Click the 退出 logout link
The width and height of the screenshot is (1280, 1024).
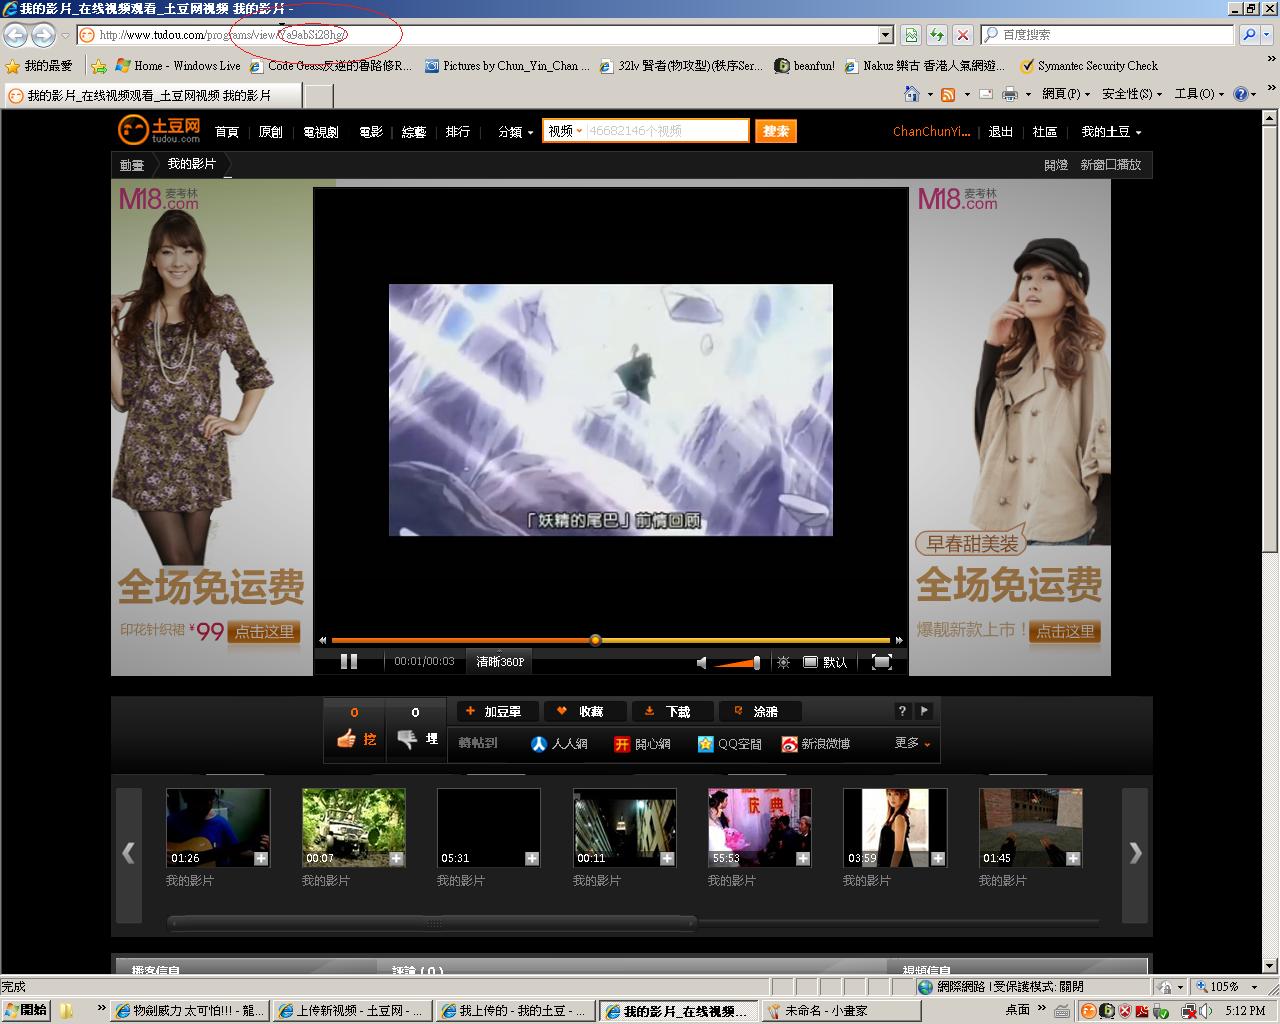tap(1001, 132)
